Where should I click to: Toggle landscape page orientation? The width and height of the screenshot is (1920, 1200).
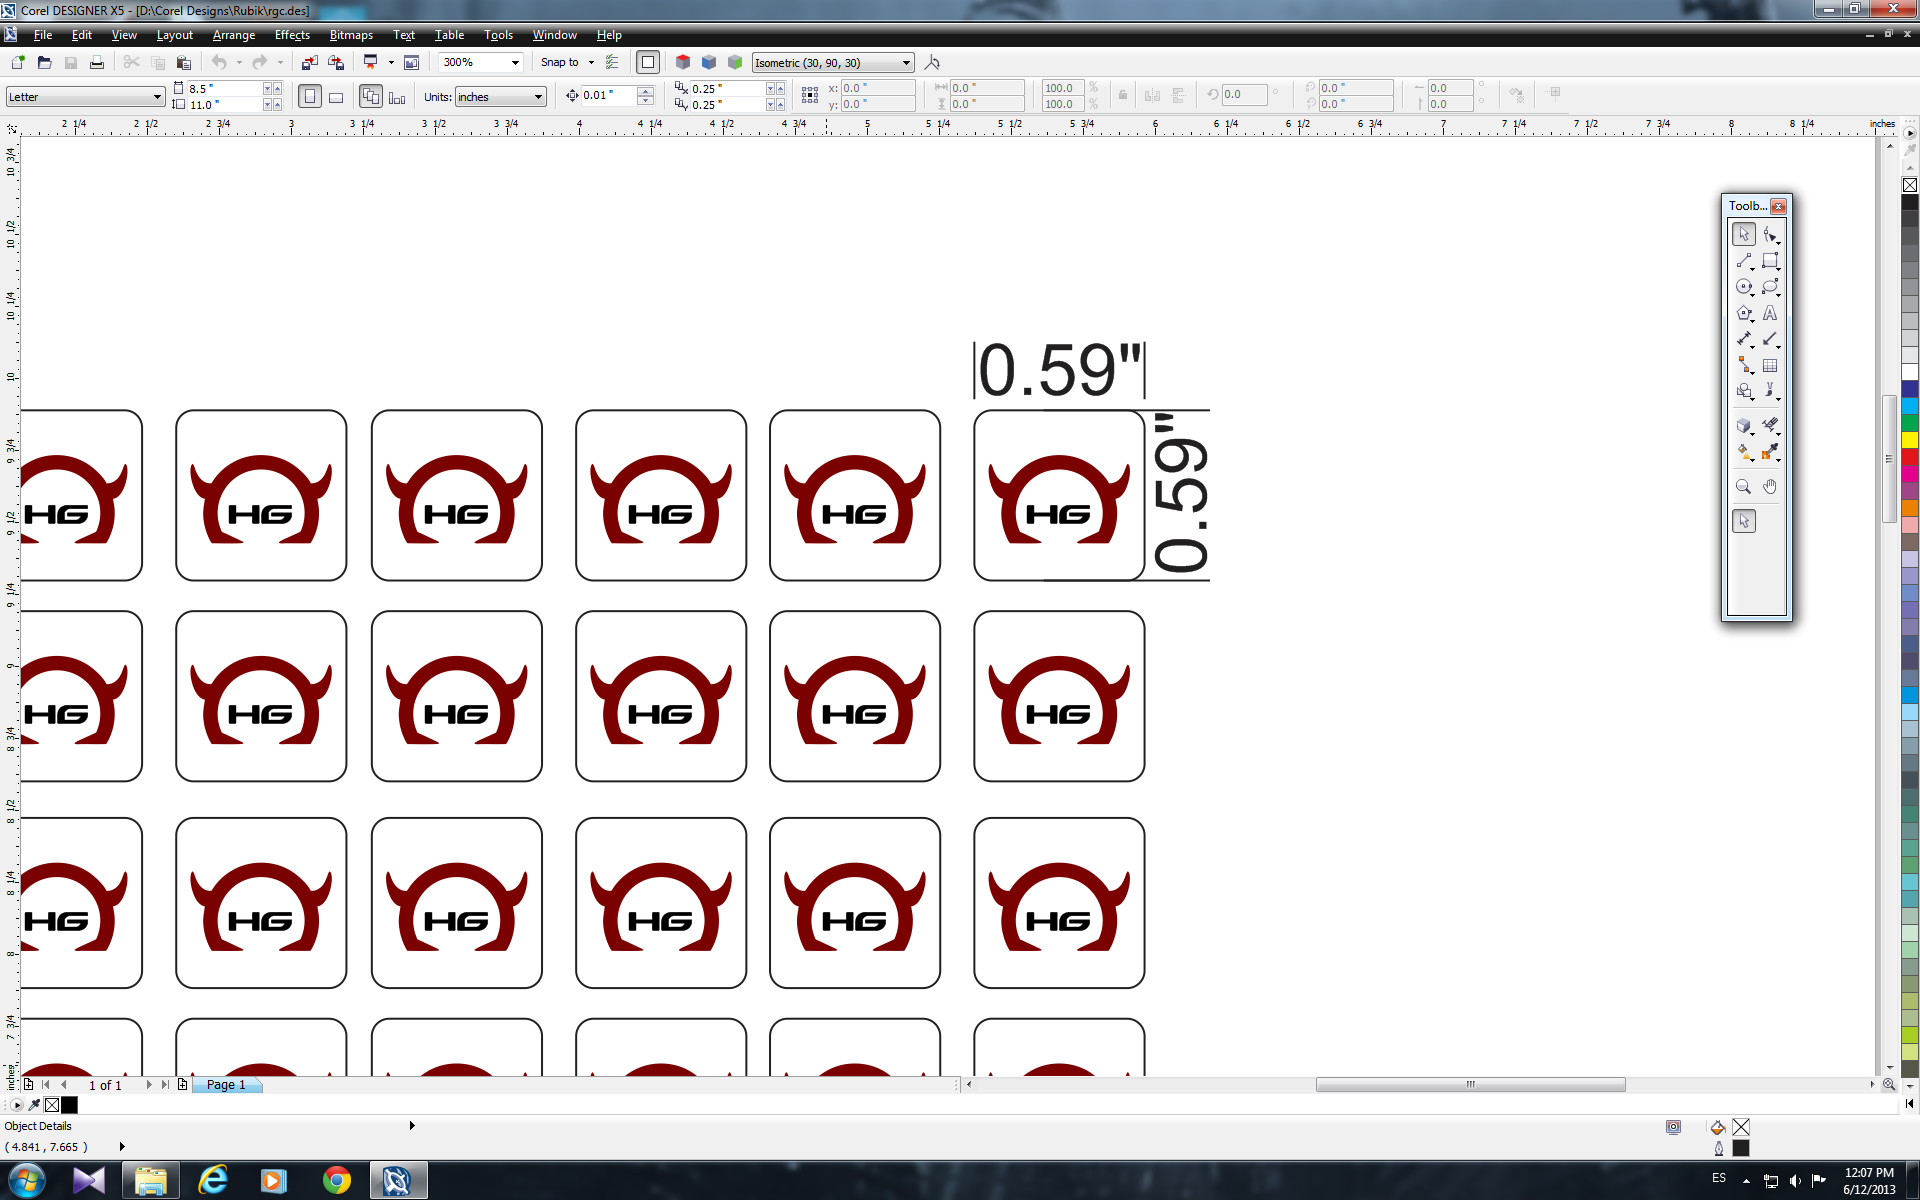pyautogui.click(x=336, y=97)
